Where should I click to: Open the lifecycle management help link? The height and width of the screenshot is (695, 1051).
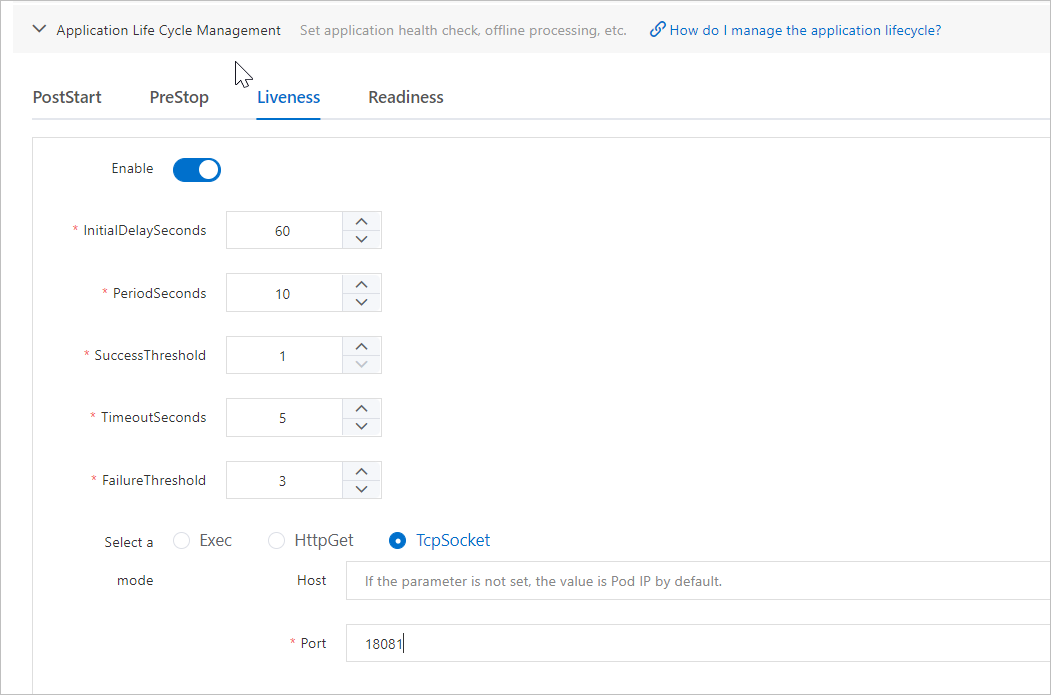(x=805, y=30)
